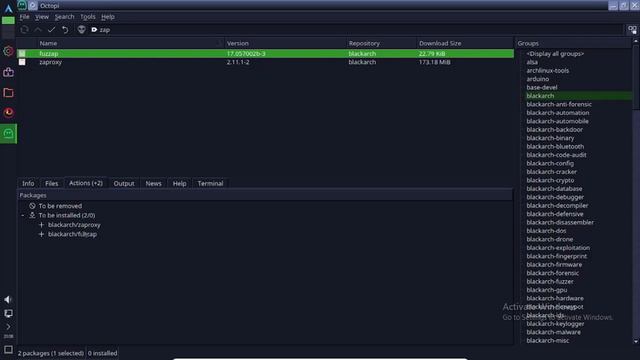Click the system upgrade arrow icon
This screenshot has width=640, height=360.
click(38, 30)
